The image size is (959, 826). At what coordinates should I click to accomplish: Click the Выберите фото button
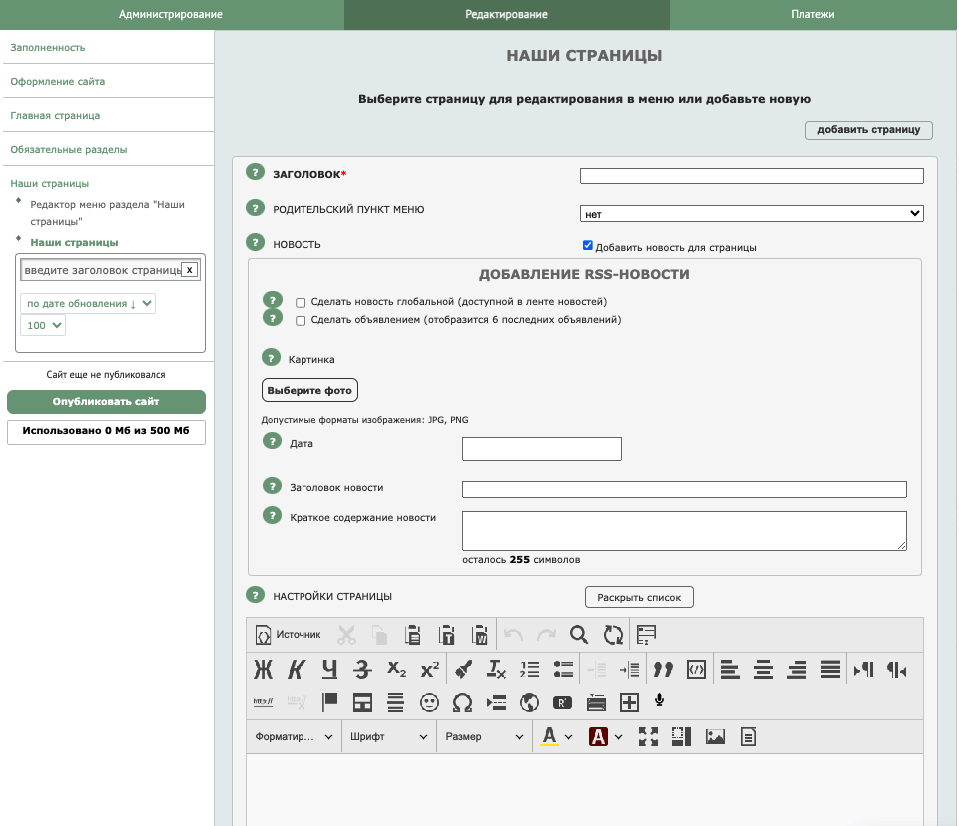[x=309, y=390]
